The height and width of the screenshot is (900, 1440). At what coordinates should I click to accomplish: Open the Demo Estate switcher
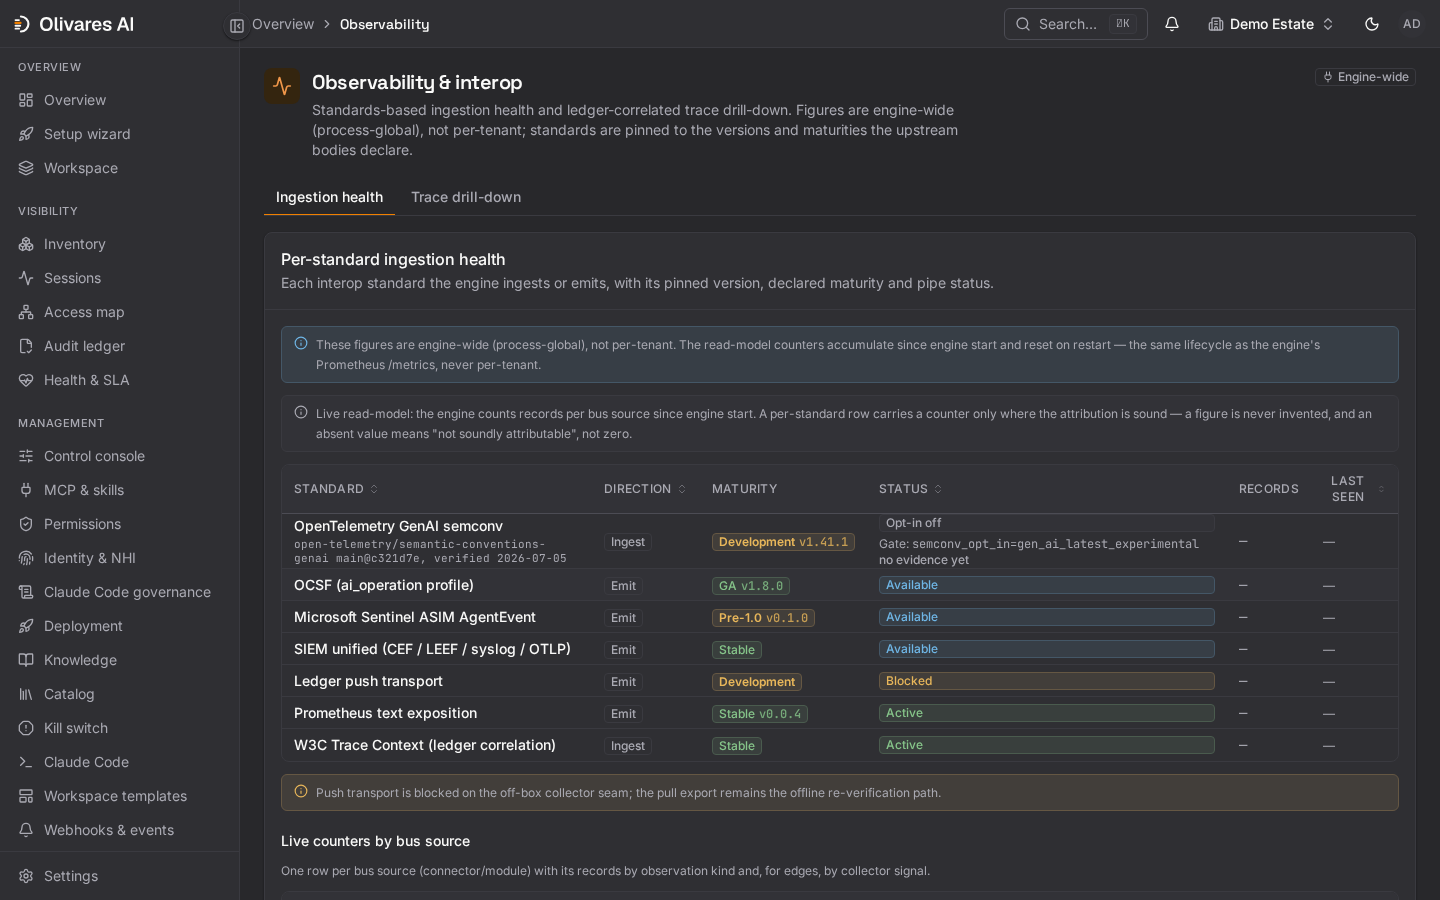click(x=1271, y=24)
